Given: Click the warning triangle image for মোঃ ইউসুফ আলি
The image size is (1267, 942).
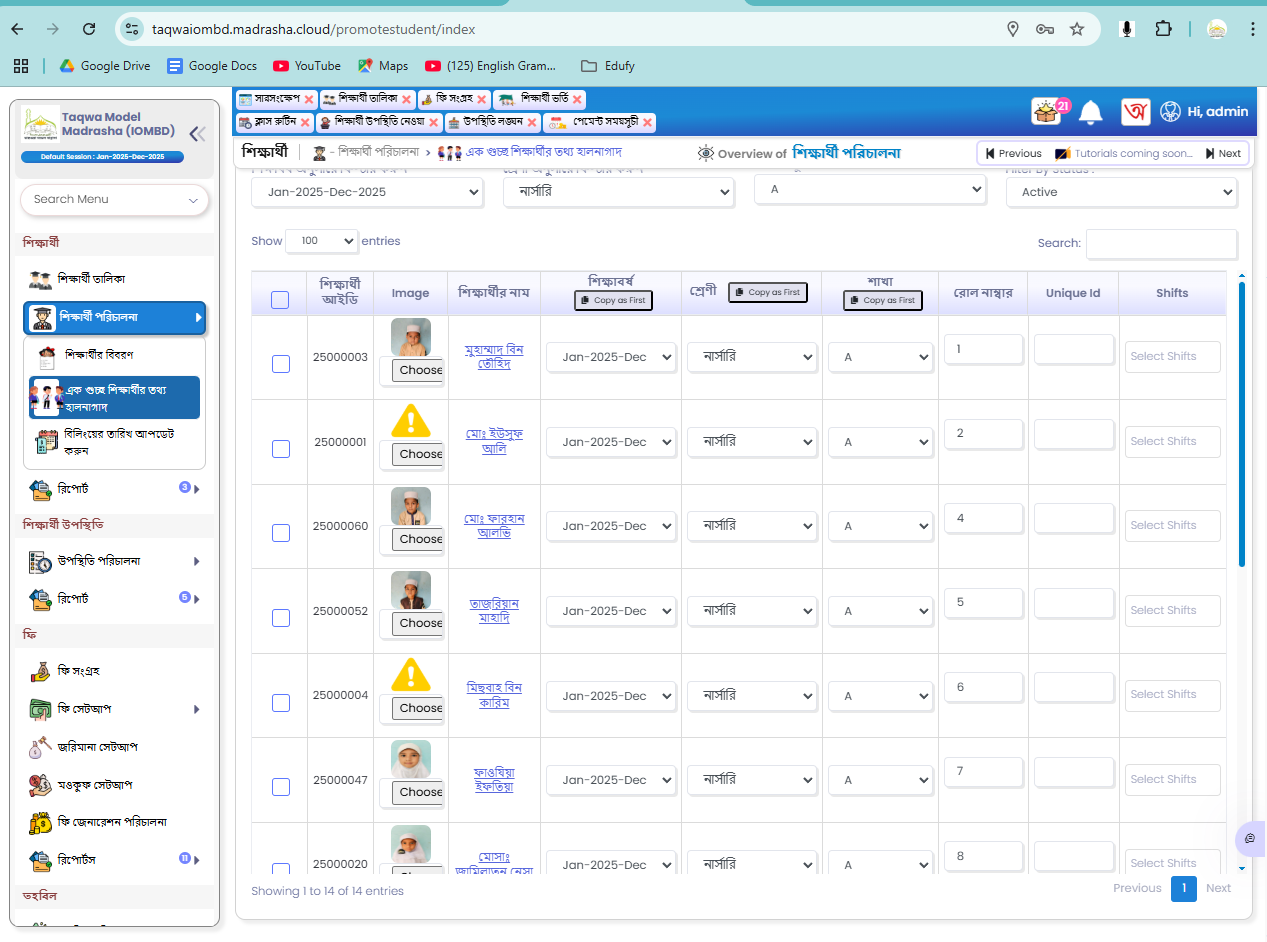Looking at the screenshot, I should (411, 421).
